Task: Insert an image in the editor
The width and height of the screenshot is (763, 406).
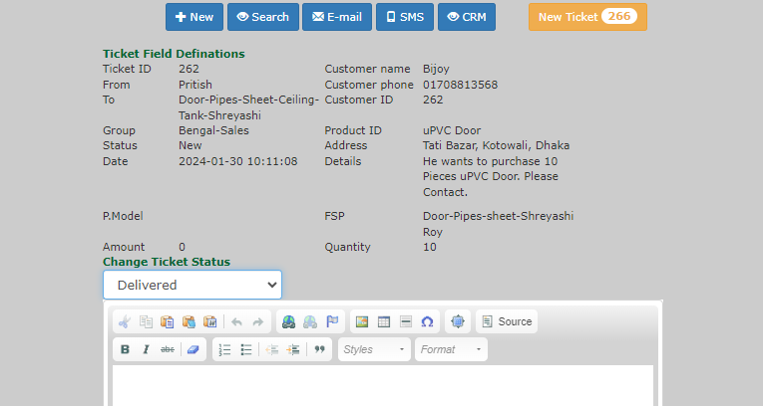Action: (362, 322)
